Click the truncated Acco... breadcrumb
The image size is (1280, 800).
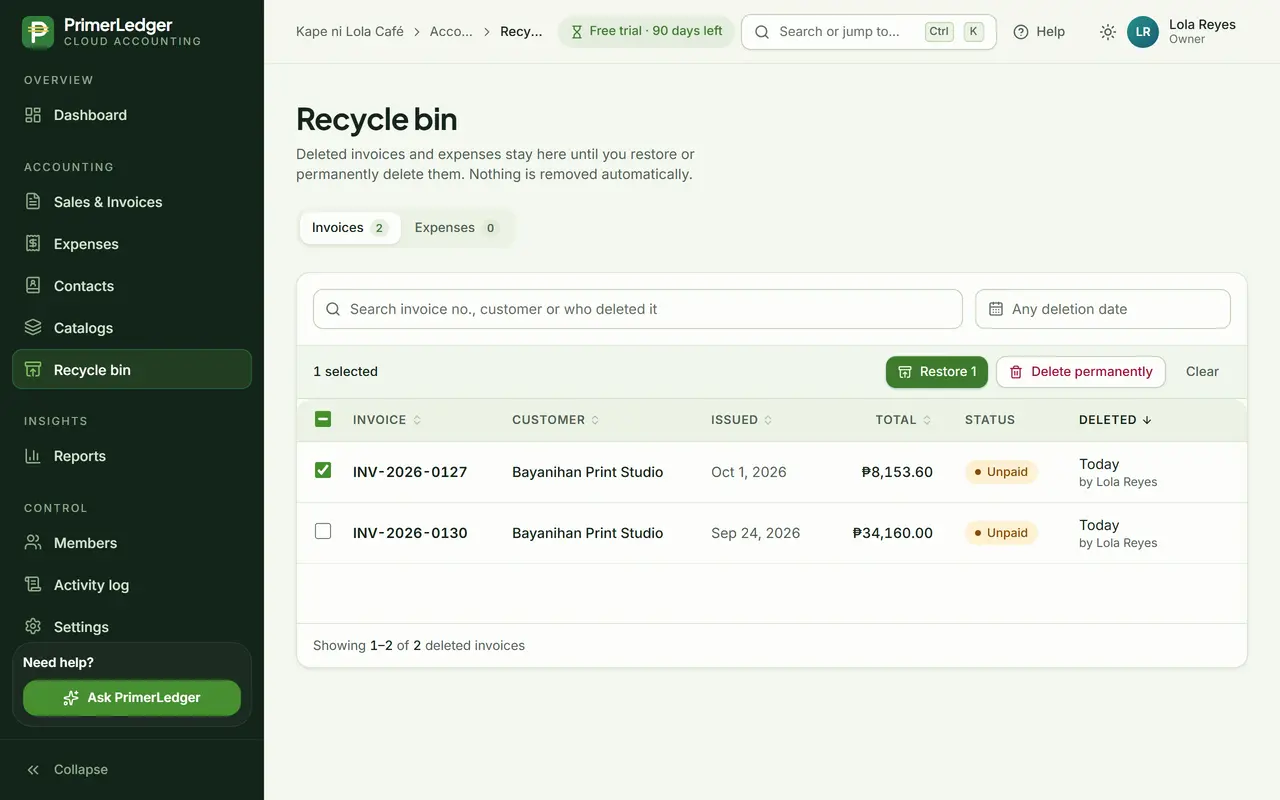451,32
